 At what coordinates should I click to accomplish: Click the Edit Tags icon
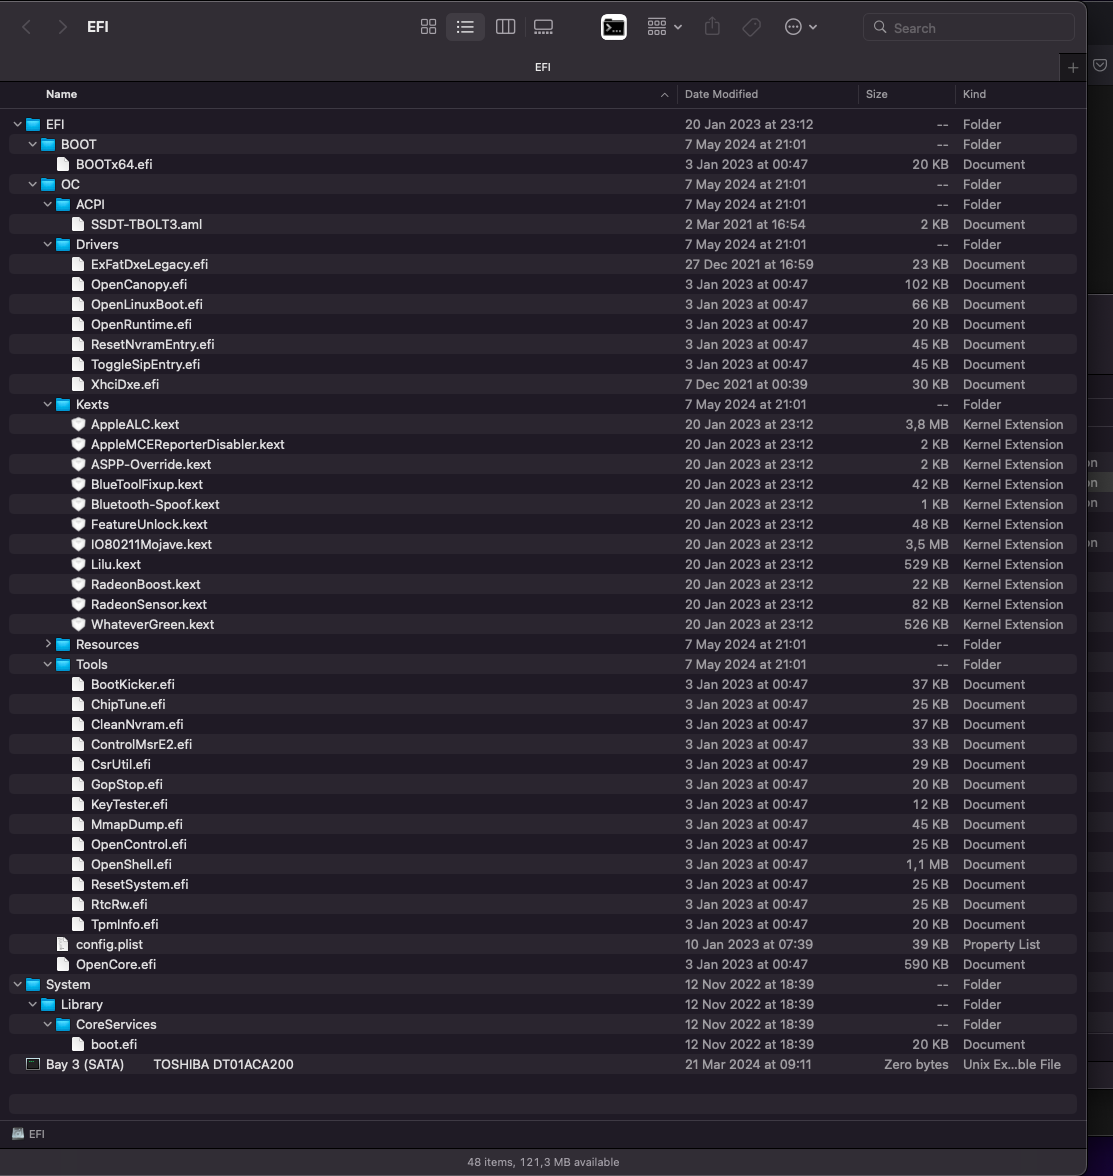pos(752,27)
